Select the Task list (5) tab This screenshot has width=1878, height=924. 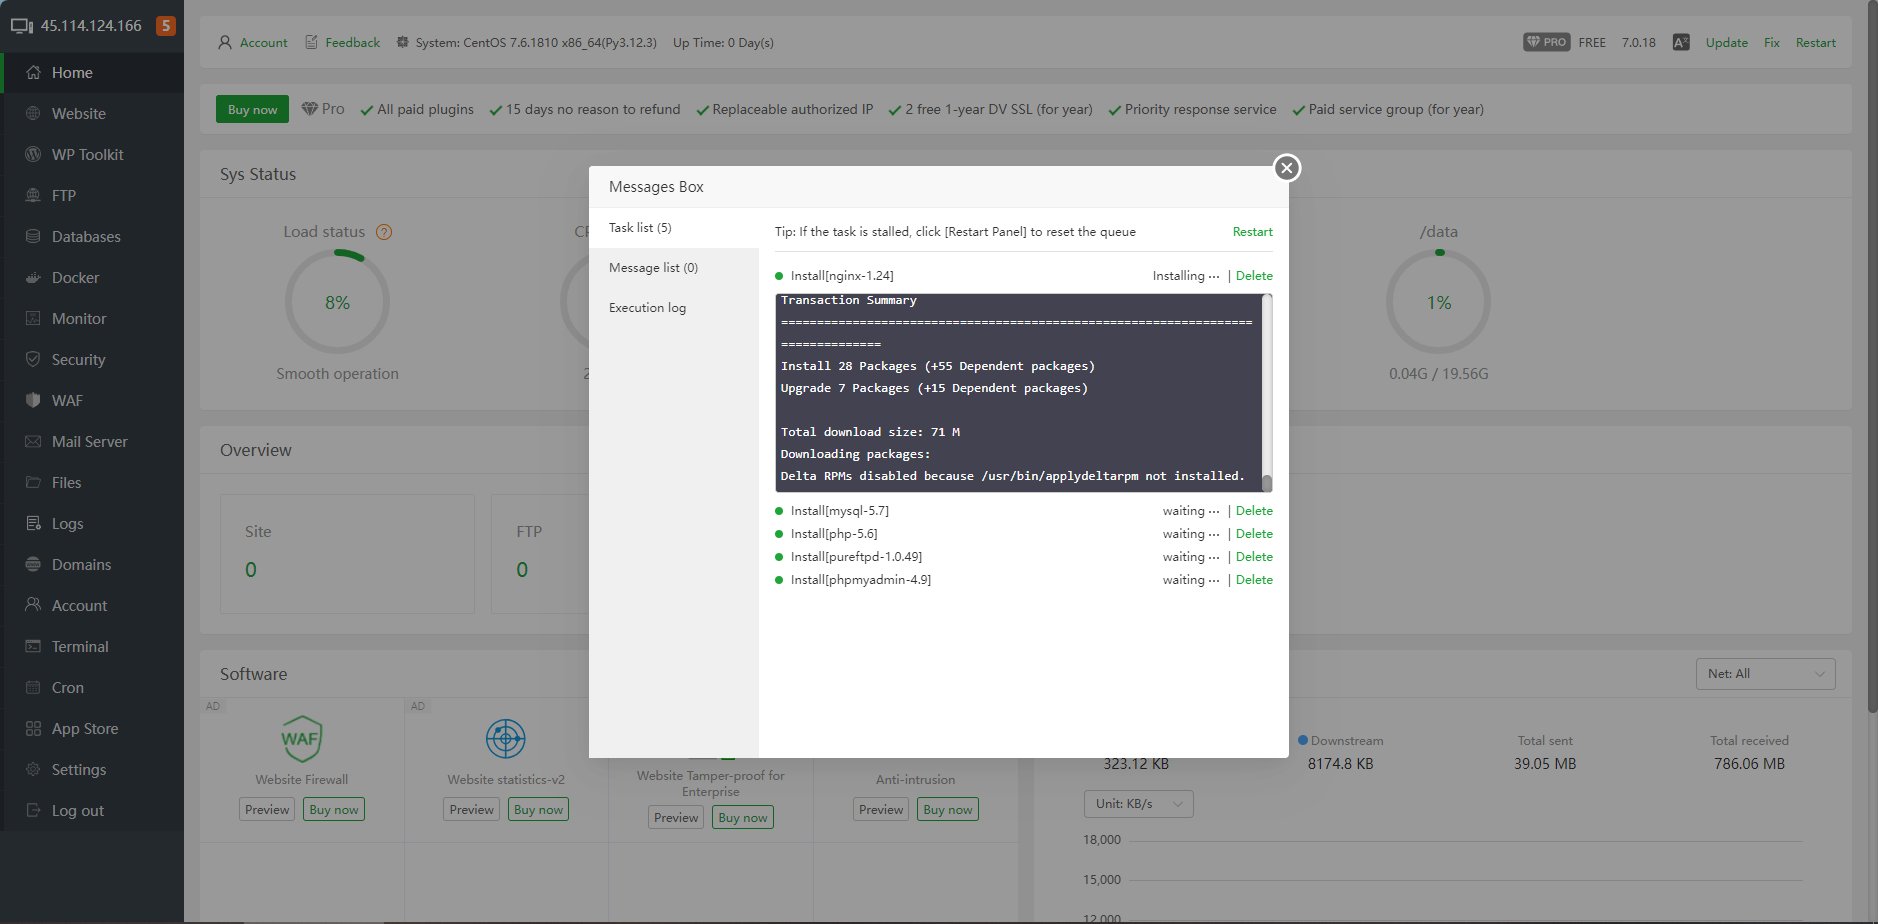point(674,228)
